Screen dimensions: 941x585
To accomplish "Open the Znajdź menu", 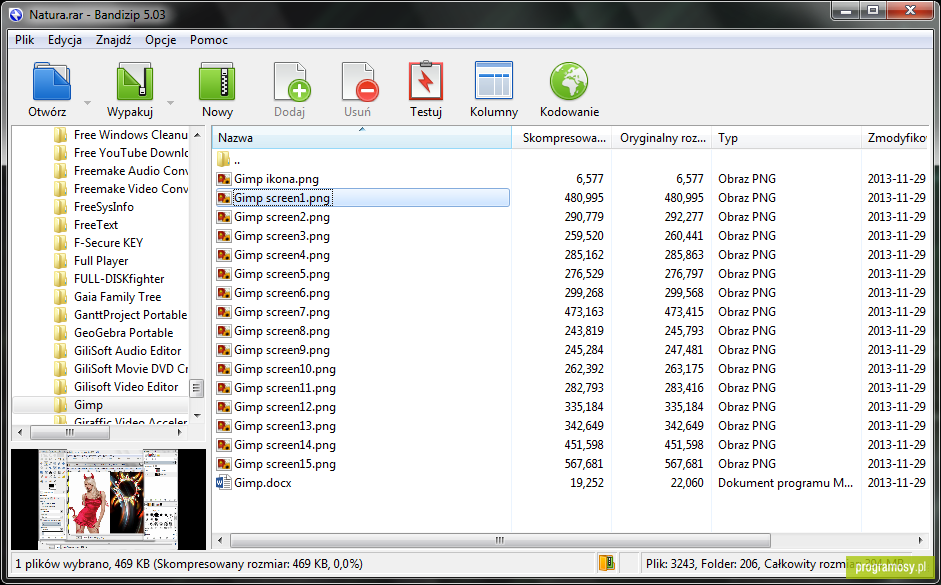I will [113, 40].
